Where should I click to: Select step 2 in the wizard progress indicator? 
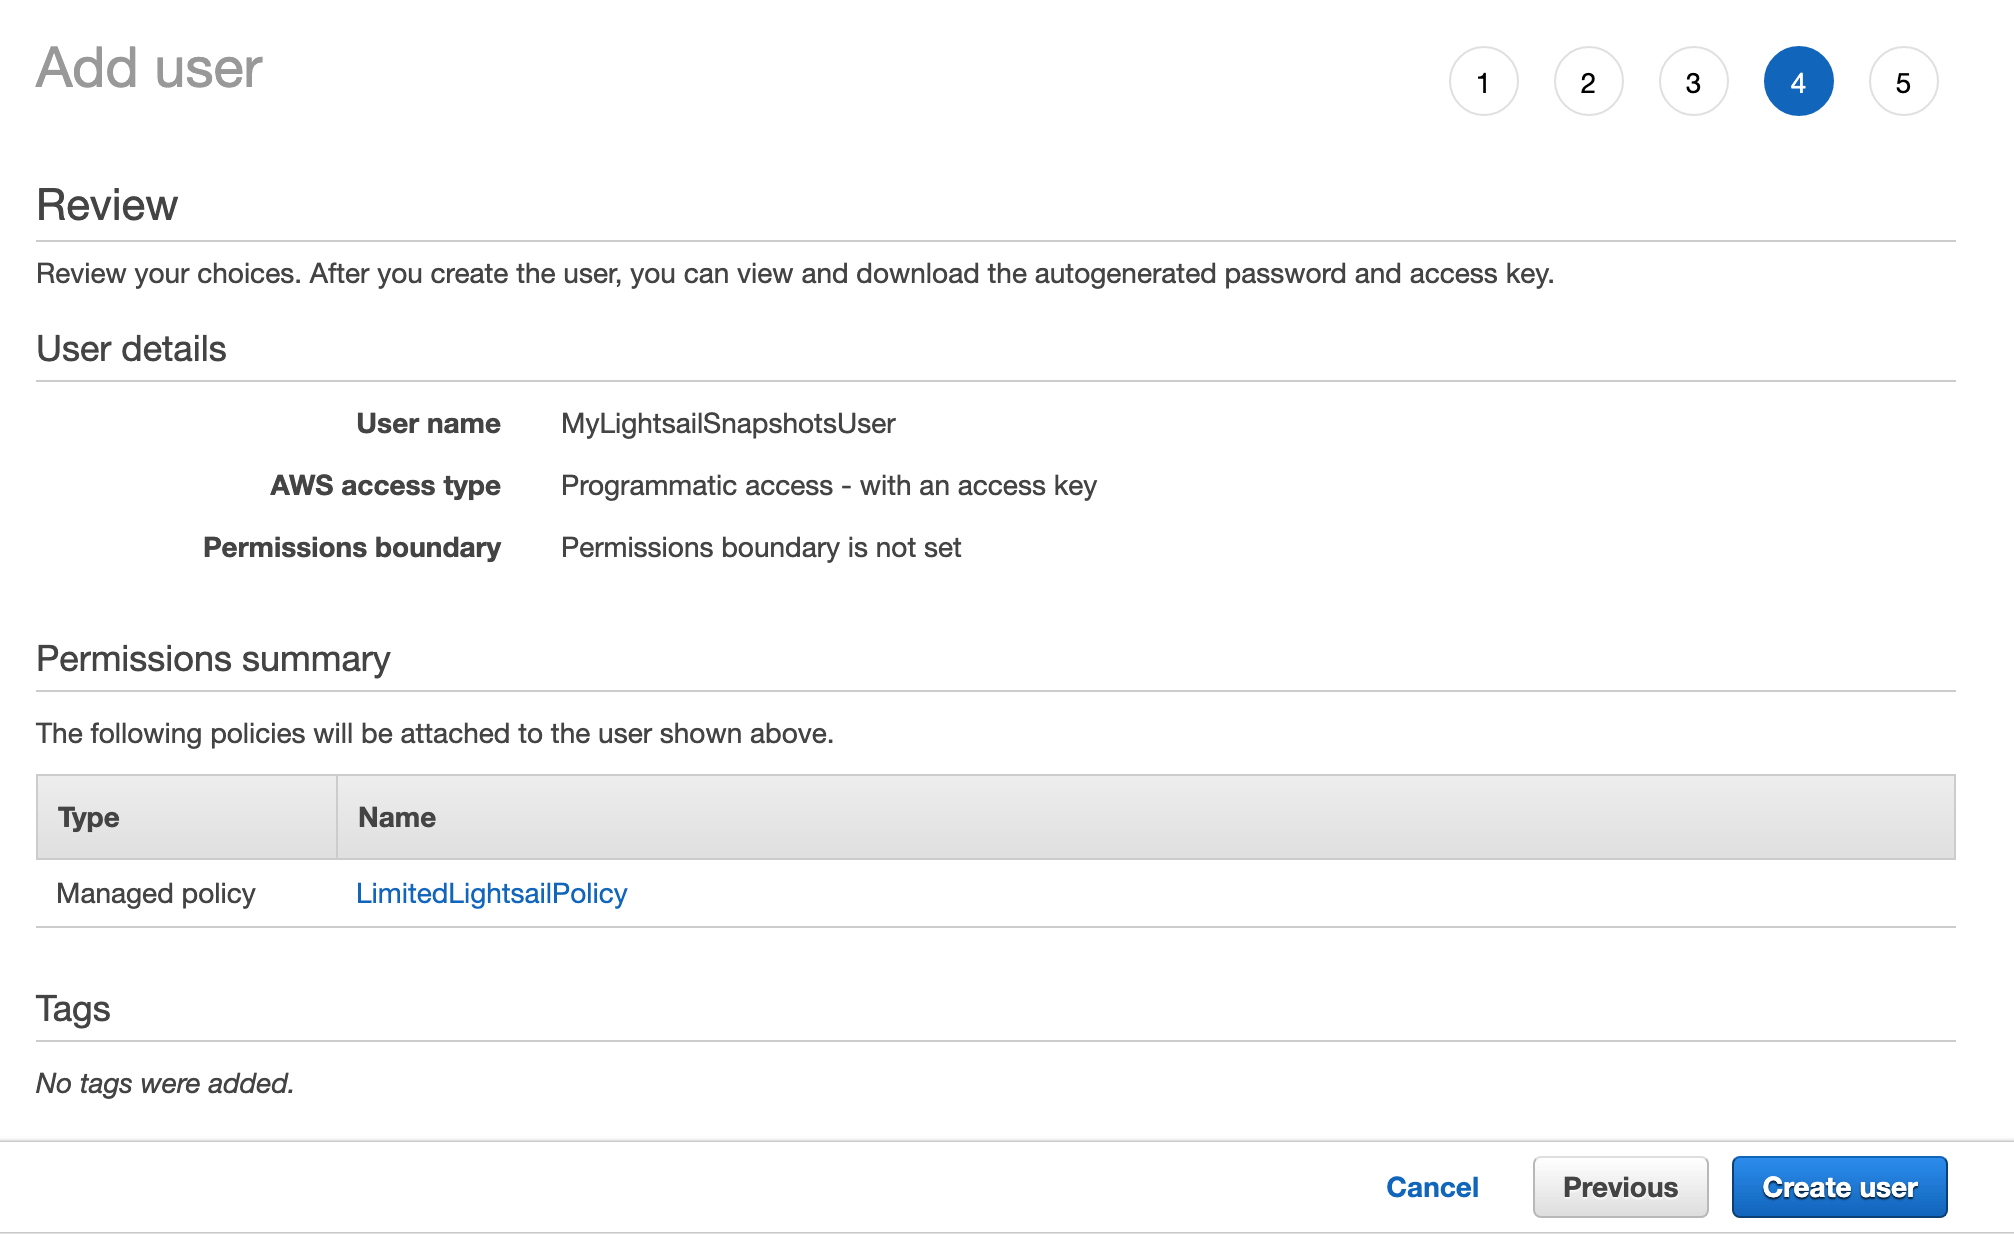click(1588, 82)
